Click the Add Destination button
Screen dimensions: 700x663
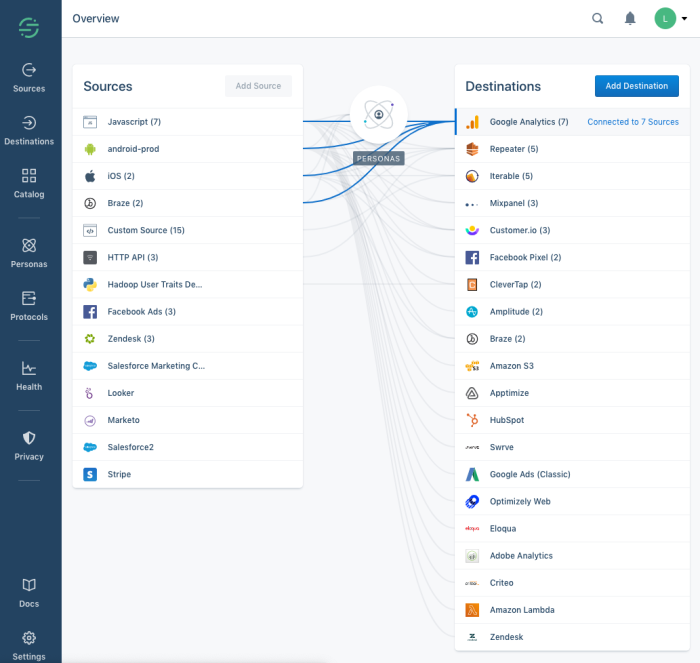[x=637, y=86]
